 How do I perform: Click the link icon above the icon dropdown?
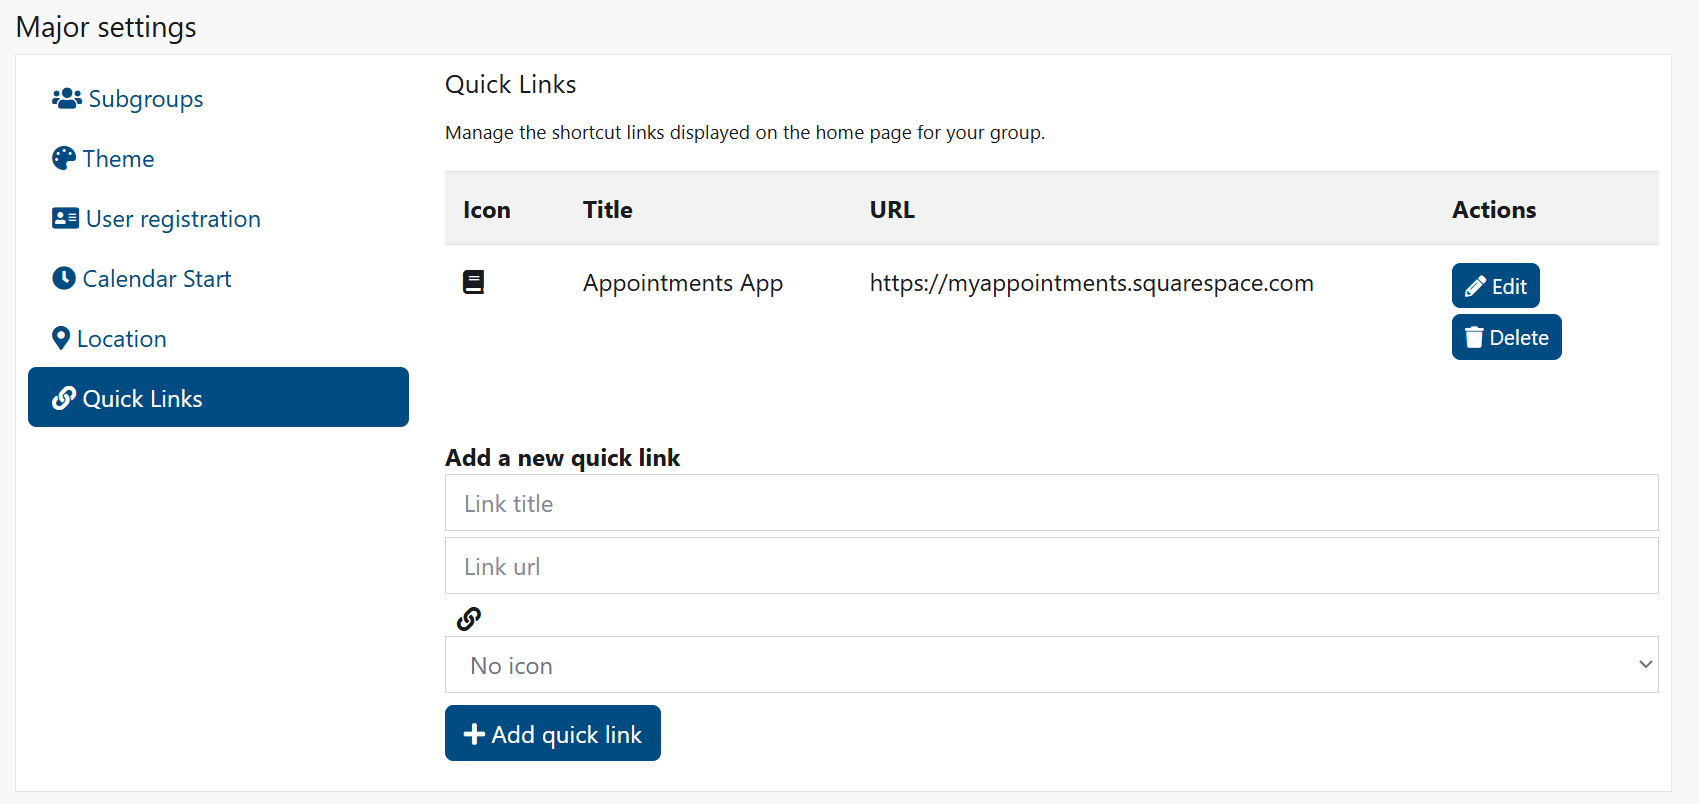(468, 618)
